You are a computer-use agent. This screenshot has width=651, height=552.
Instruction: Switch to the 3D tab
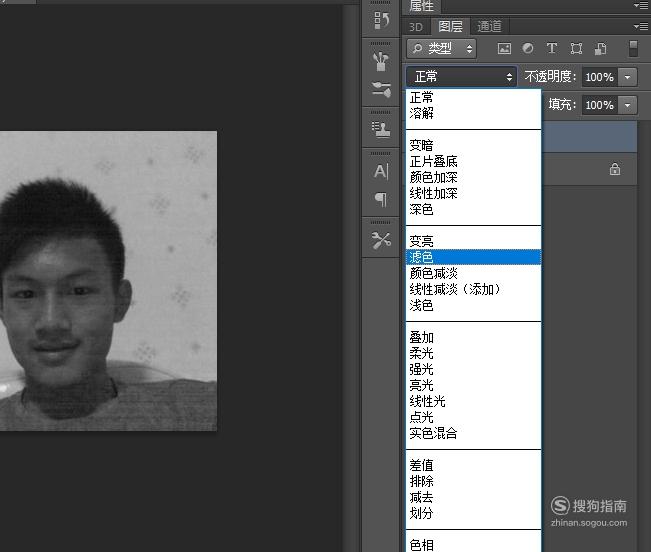point(416,27)
